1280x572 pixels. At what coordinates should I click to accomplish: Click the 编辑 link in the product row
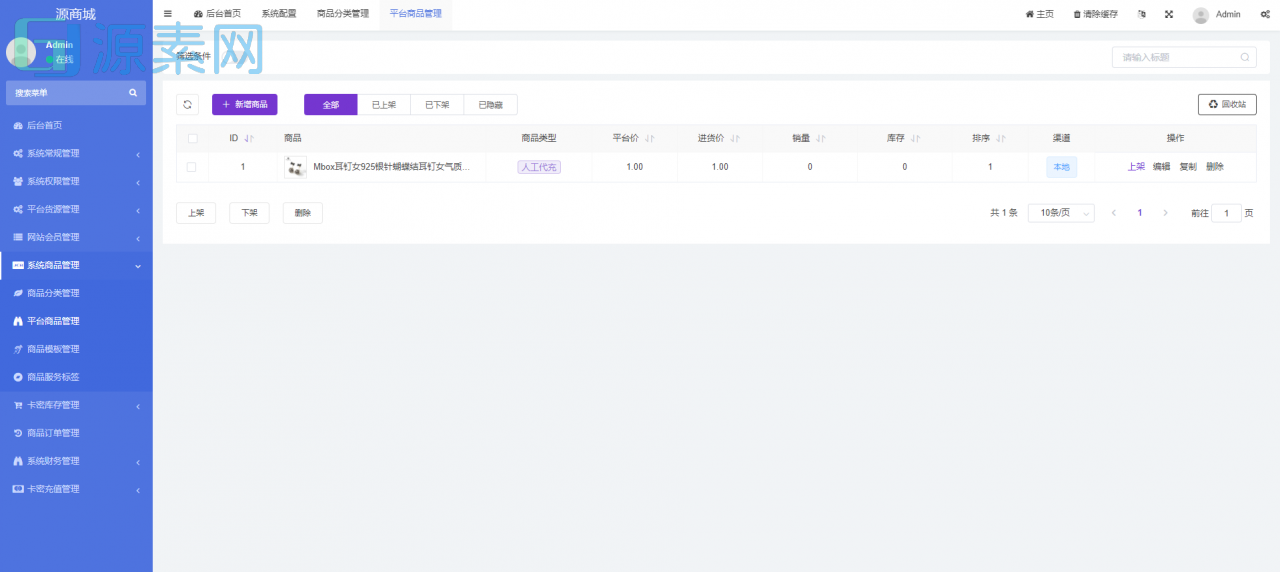click(1161, 167)
